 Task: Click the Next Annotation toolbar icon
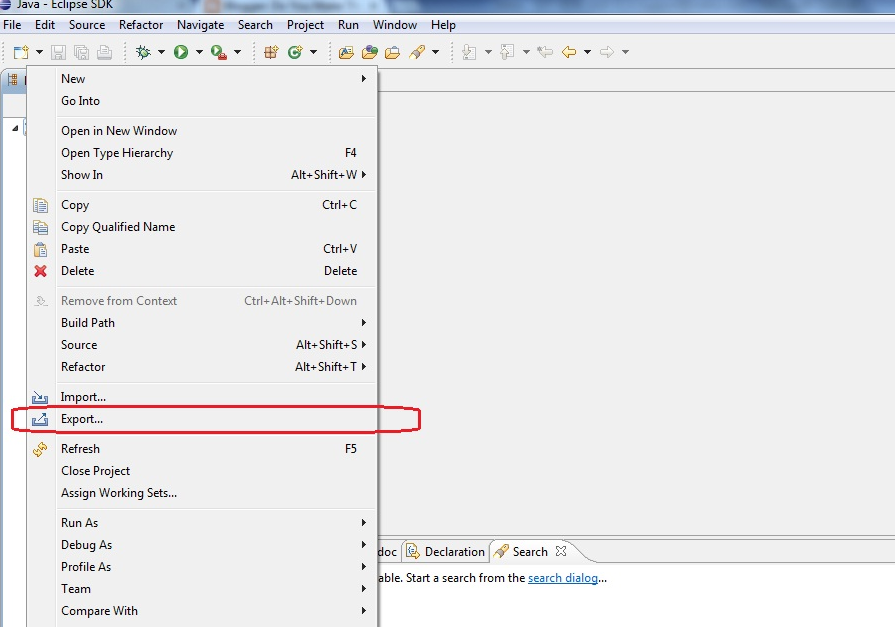469,52
